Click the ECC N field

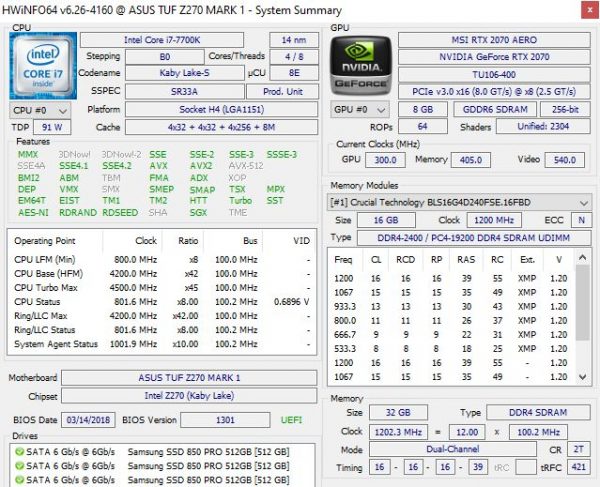pyautogui.click(x=581, y=220)
